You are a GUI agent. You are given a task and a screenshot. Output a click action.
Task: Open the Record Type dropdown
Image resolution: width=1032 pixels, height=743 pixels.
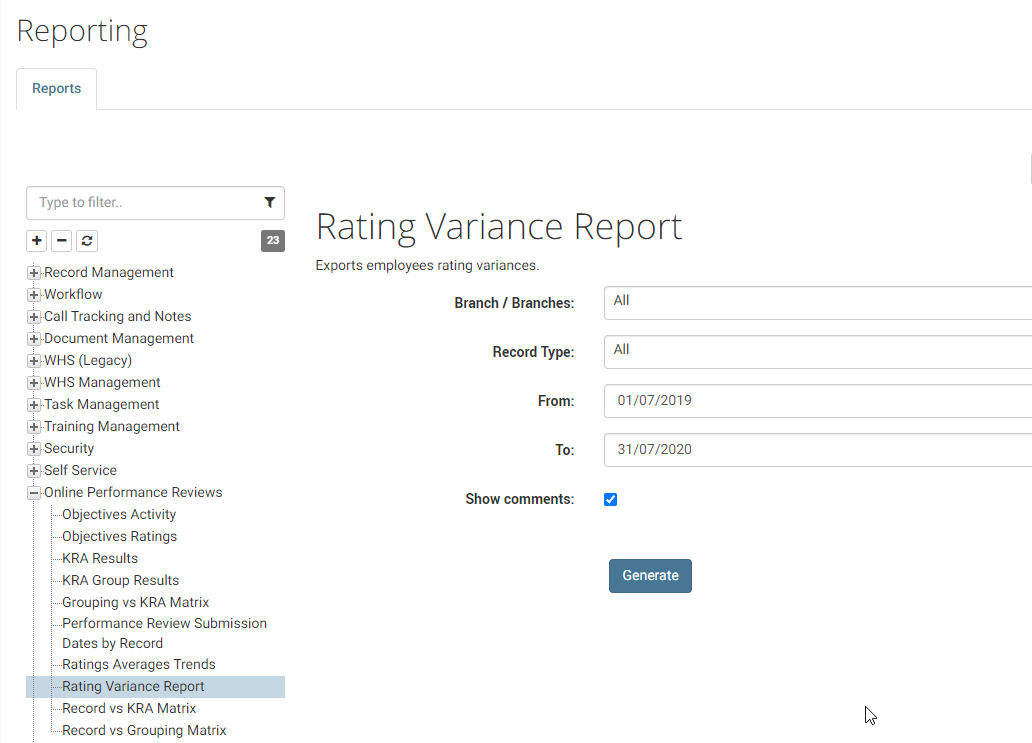point(817,352)
